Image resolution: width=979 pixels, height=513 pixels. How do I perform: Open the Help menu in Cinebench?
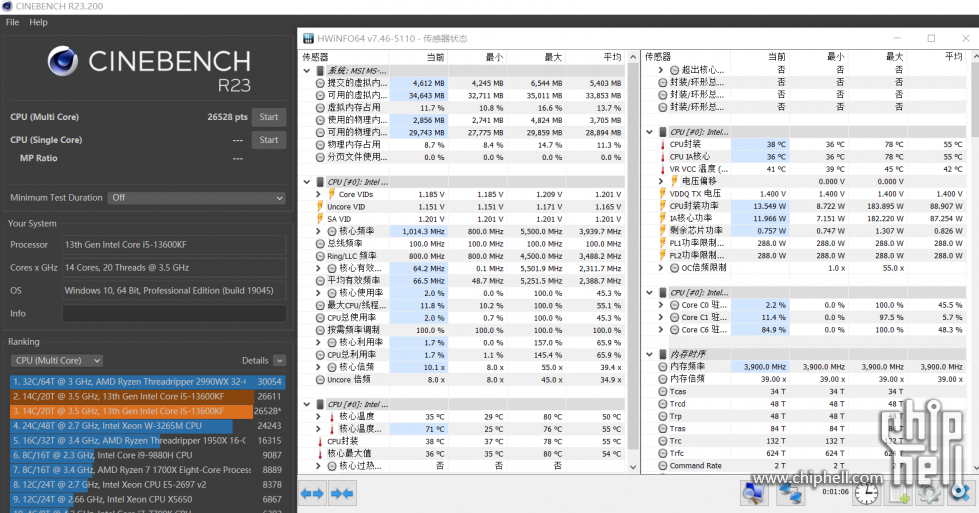tap(38, 22)
